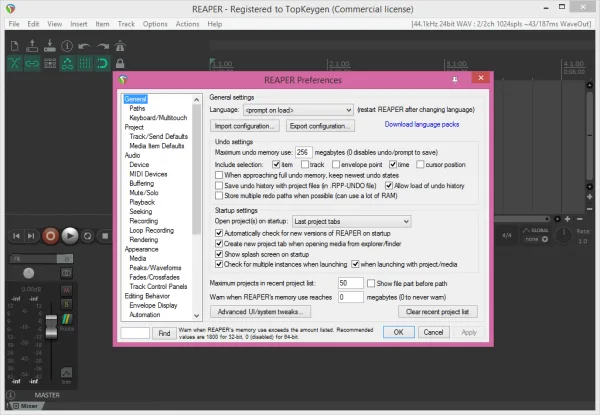Enable save undo history with project checkbox
This screenshot has height=415, width=600.
click(219, 186)
